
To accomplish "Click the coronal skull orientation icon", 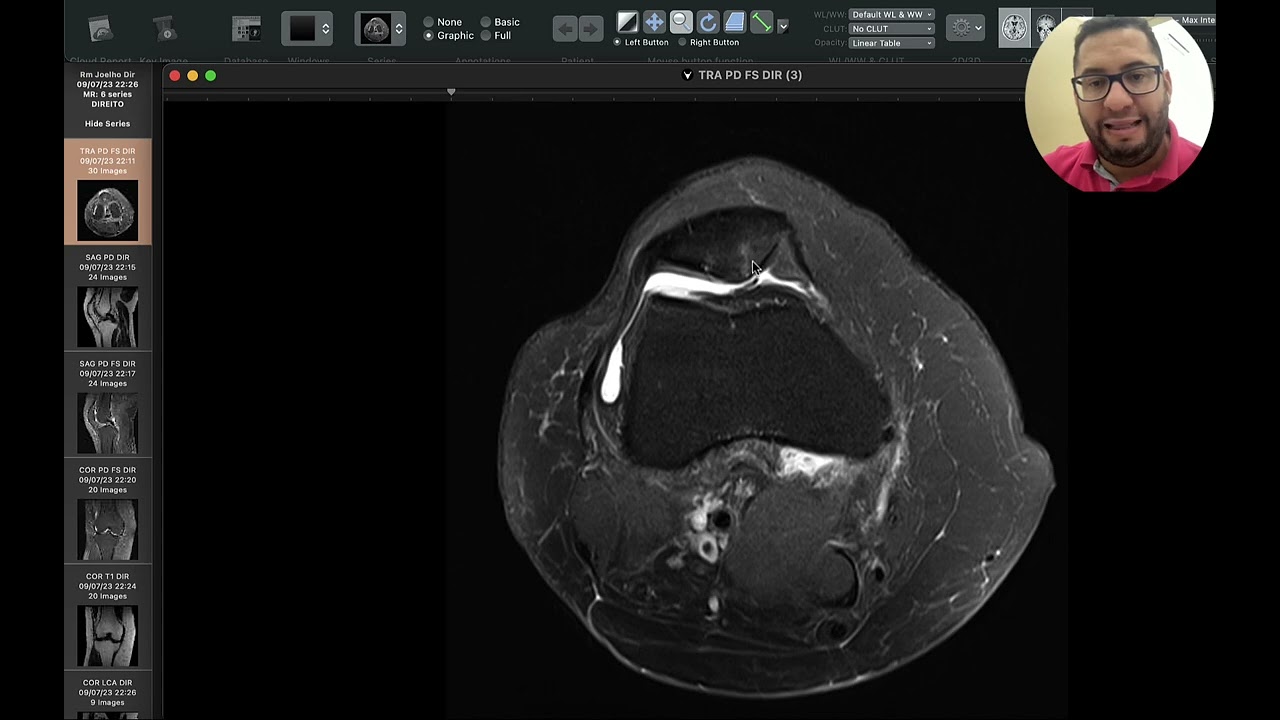I will pos(1045,28).
